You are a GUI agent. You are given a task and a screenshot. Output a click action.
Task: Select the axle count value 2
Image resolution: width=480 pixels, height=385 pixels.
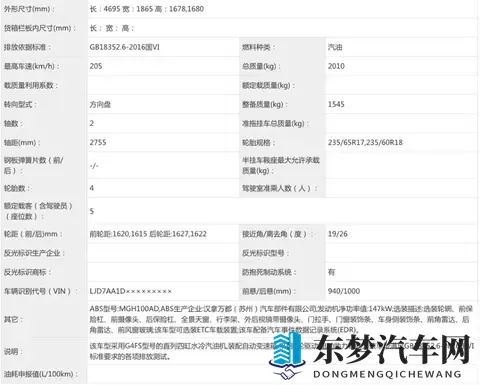click(x=92, y=123)
